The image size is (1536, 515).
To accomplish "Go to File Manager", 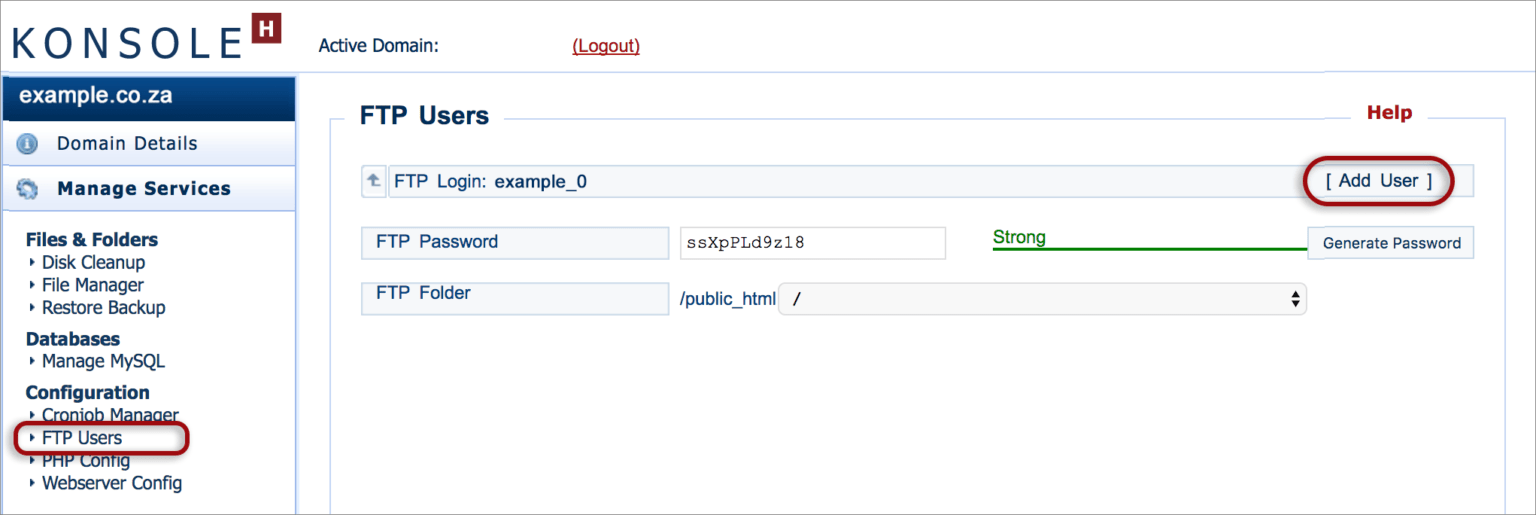I will [92, 285].
